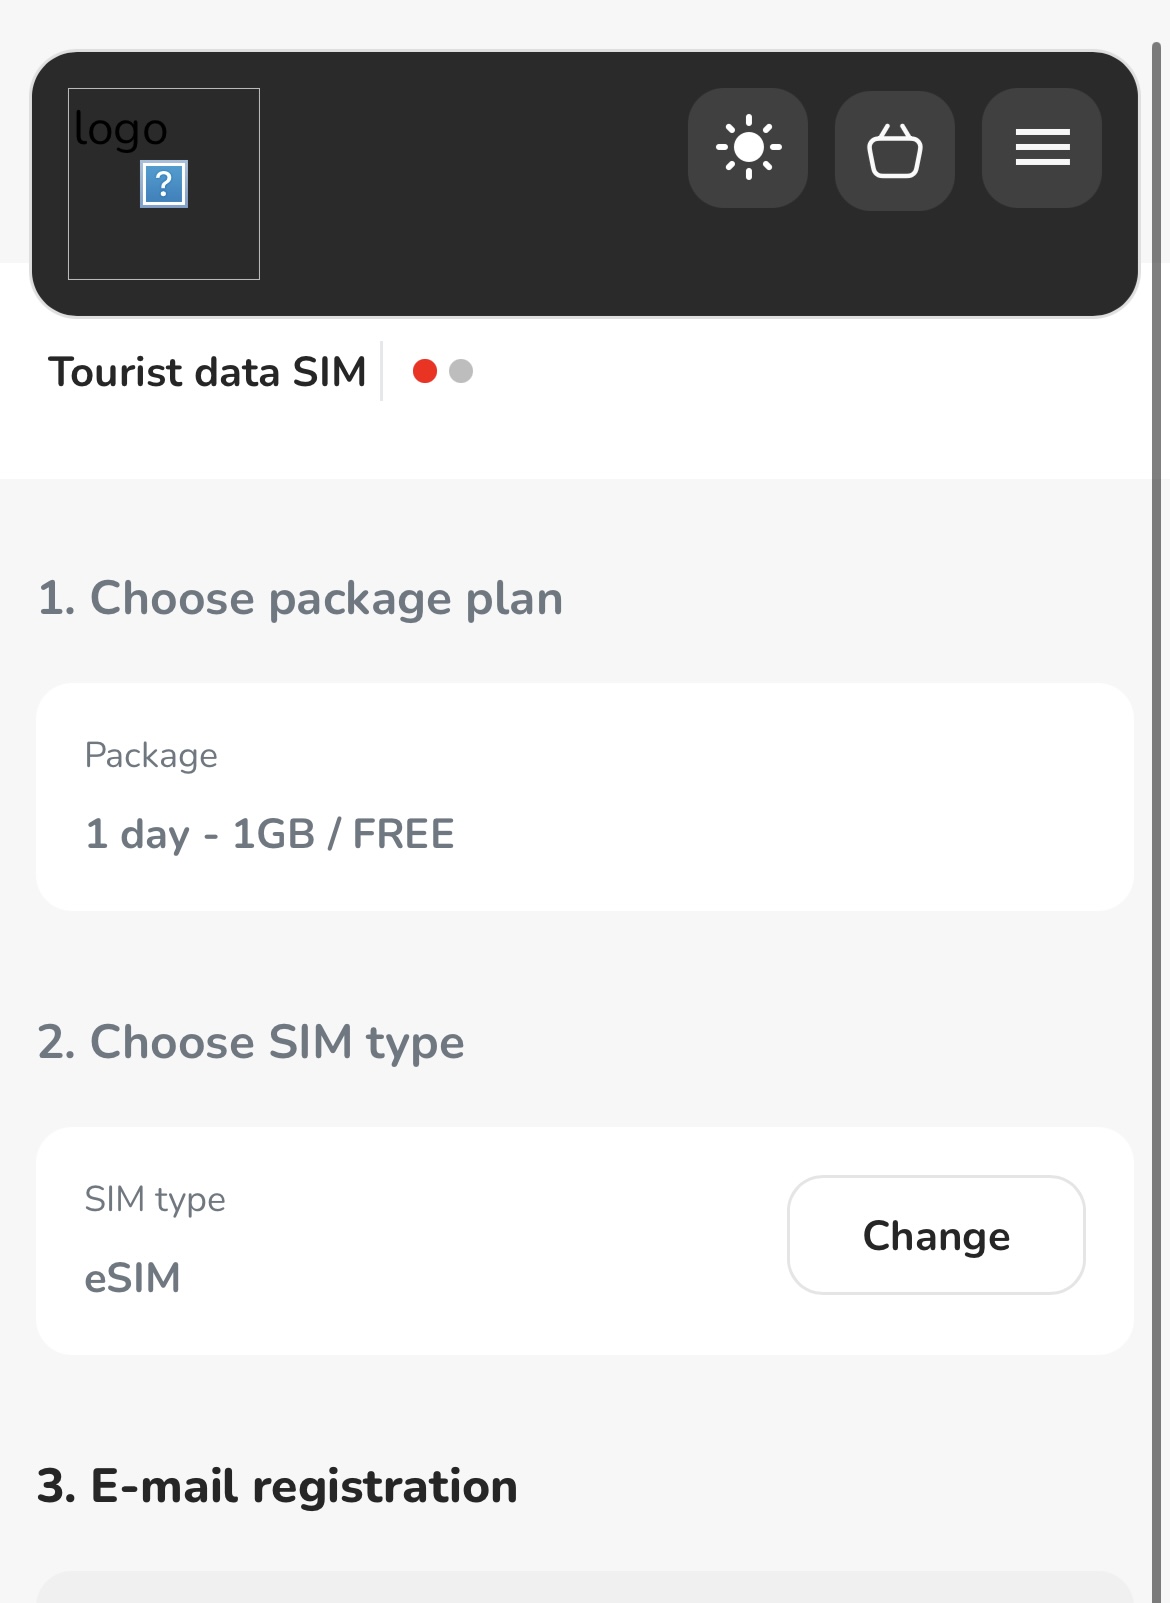The height and width of the screenshot is (1603, 1170).
Task: Select the red step indicator dot
Action: coord(425,371)
